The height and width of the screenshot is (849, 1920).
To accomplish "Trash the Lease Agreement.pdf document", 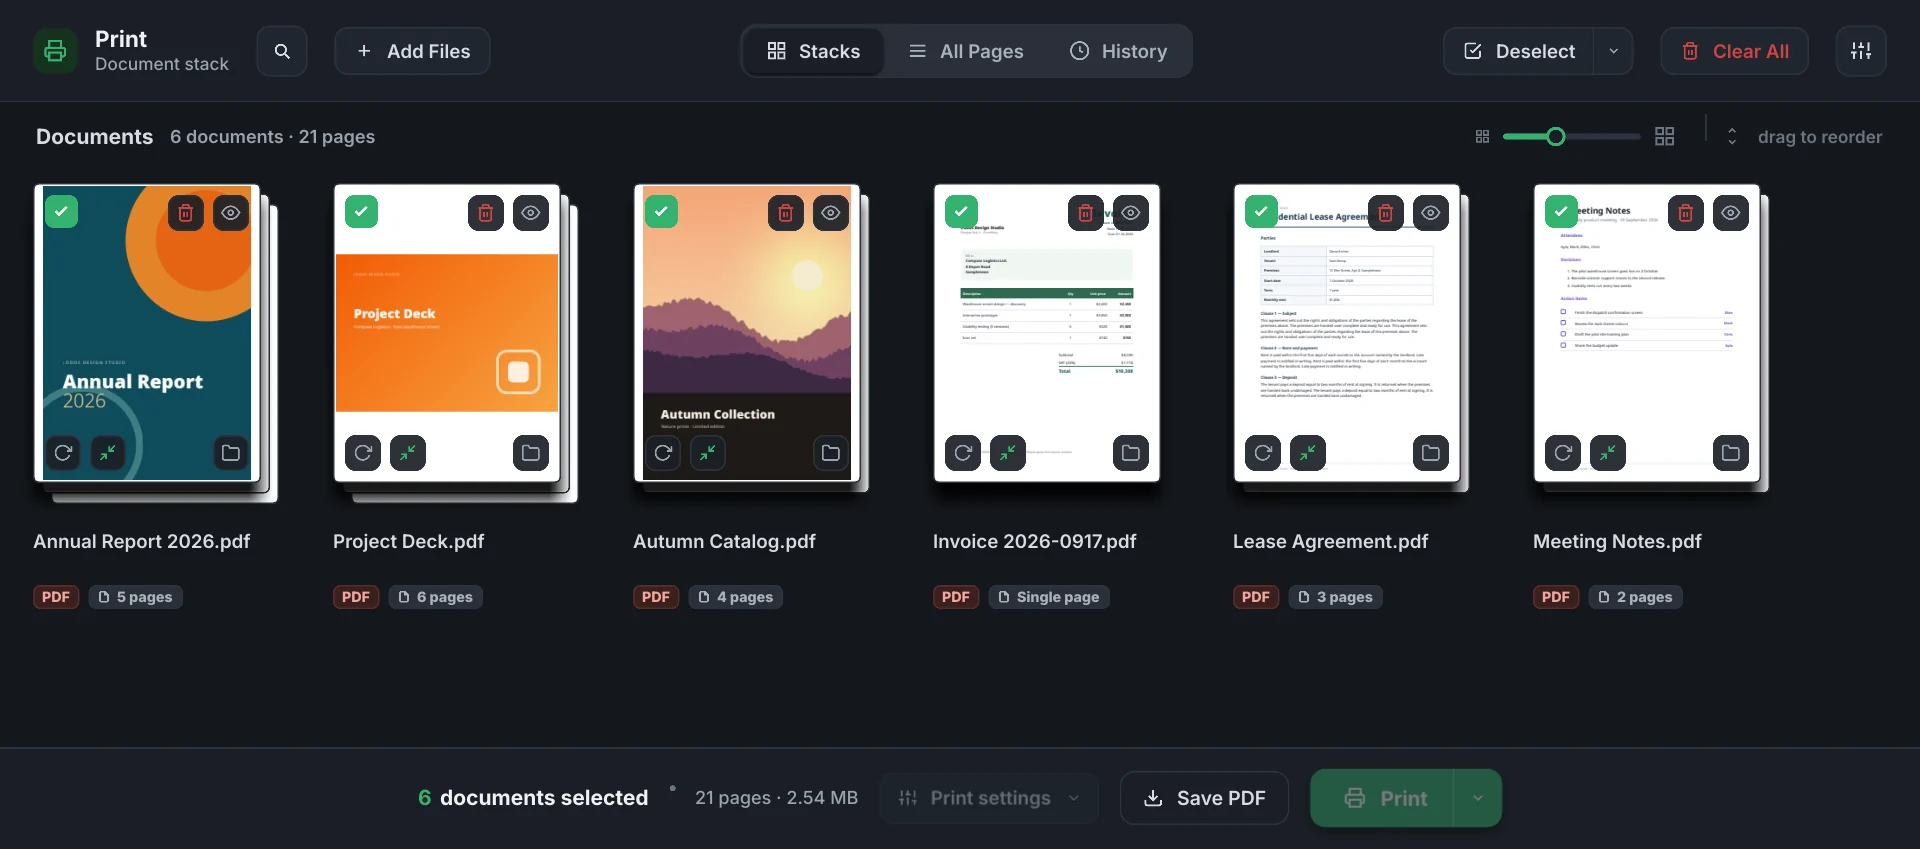I will click(1386, 213).
